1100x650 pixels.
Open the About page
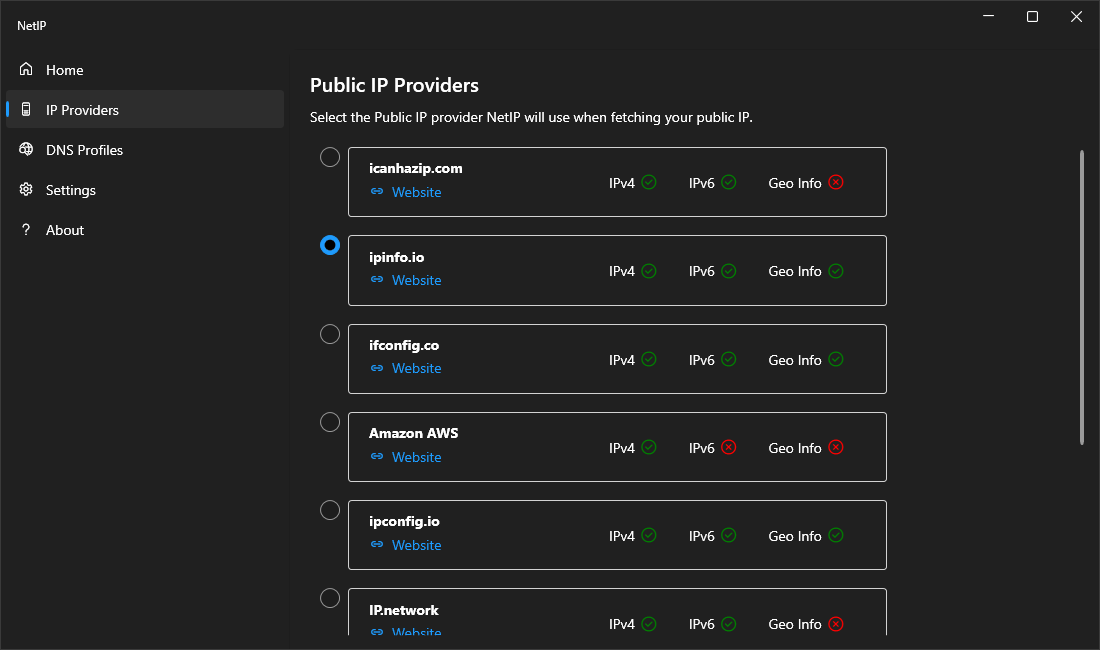coord(145,229)
